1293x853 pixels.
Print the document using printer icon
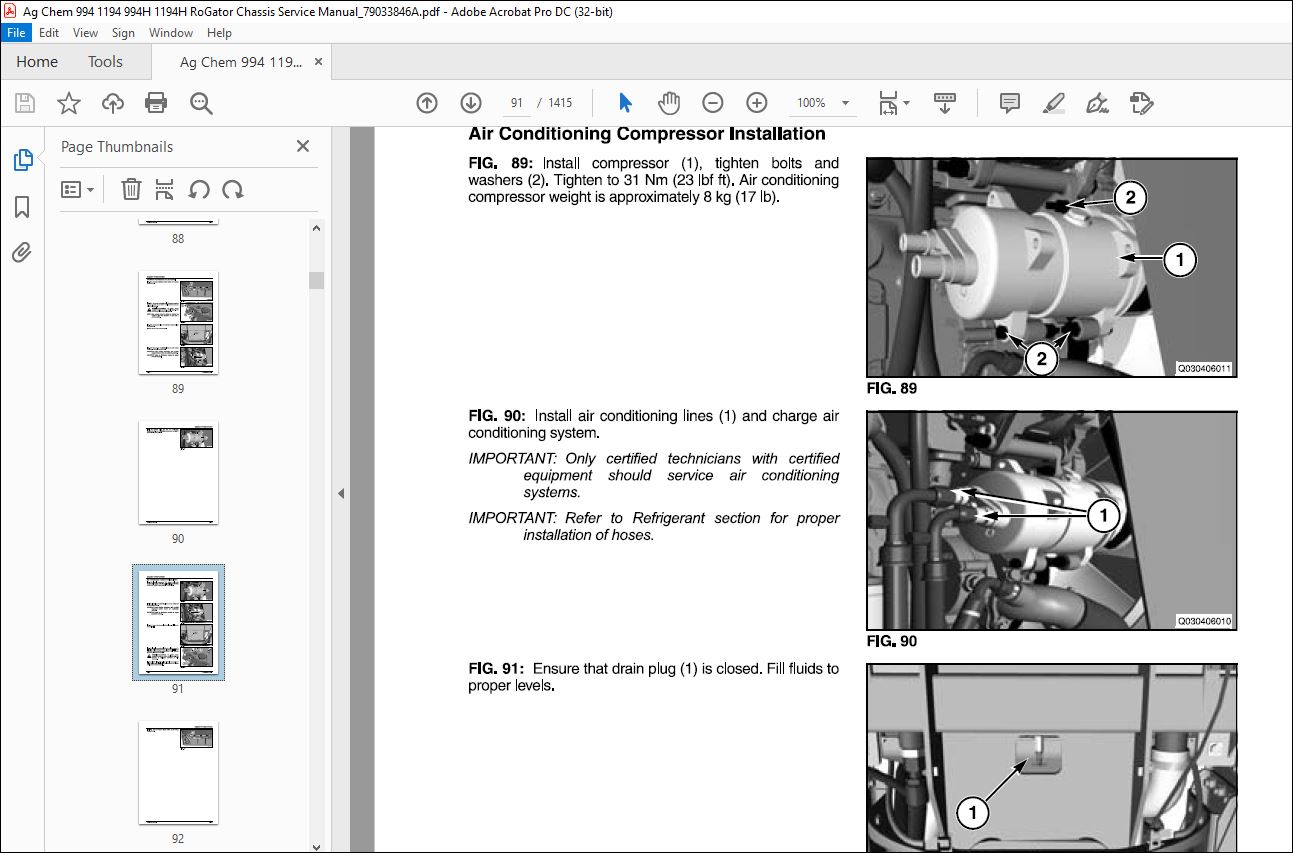point(156,103)
